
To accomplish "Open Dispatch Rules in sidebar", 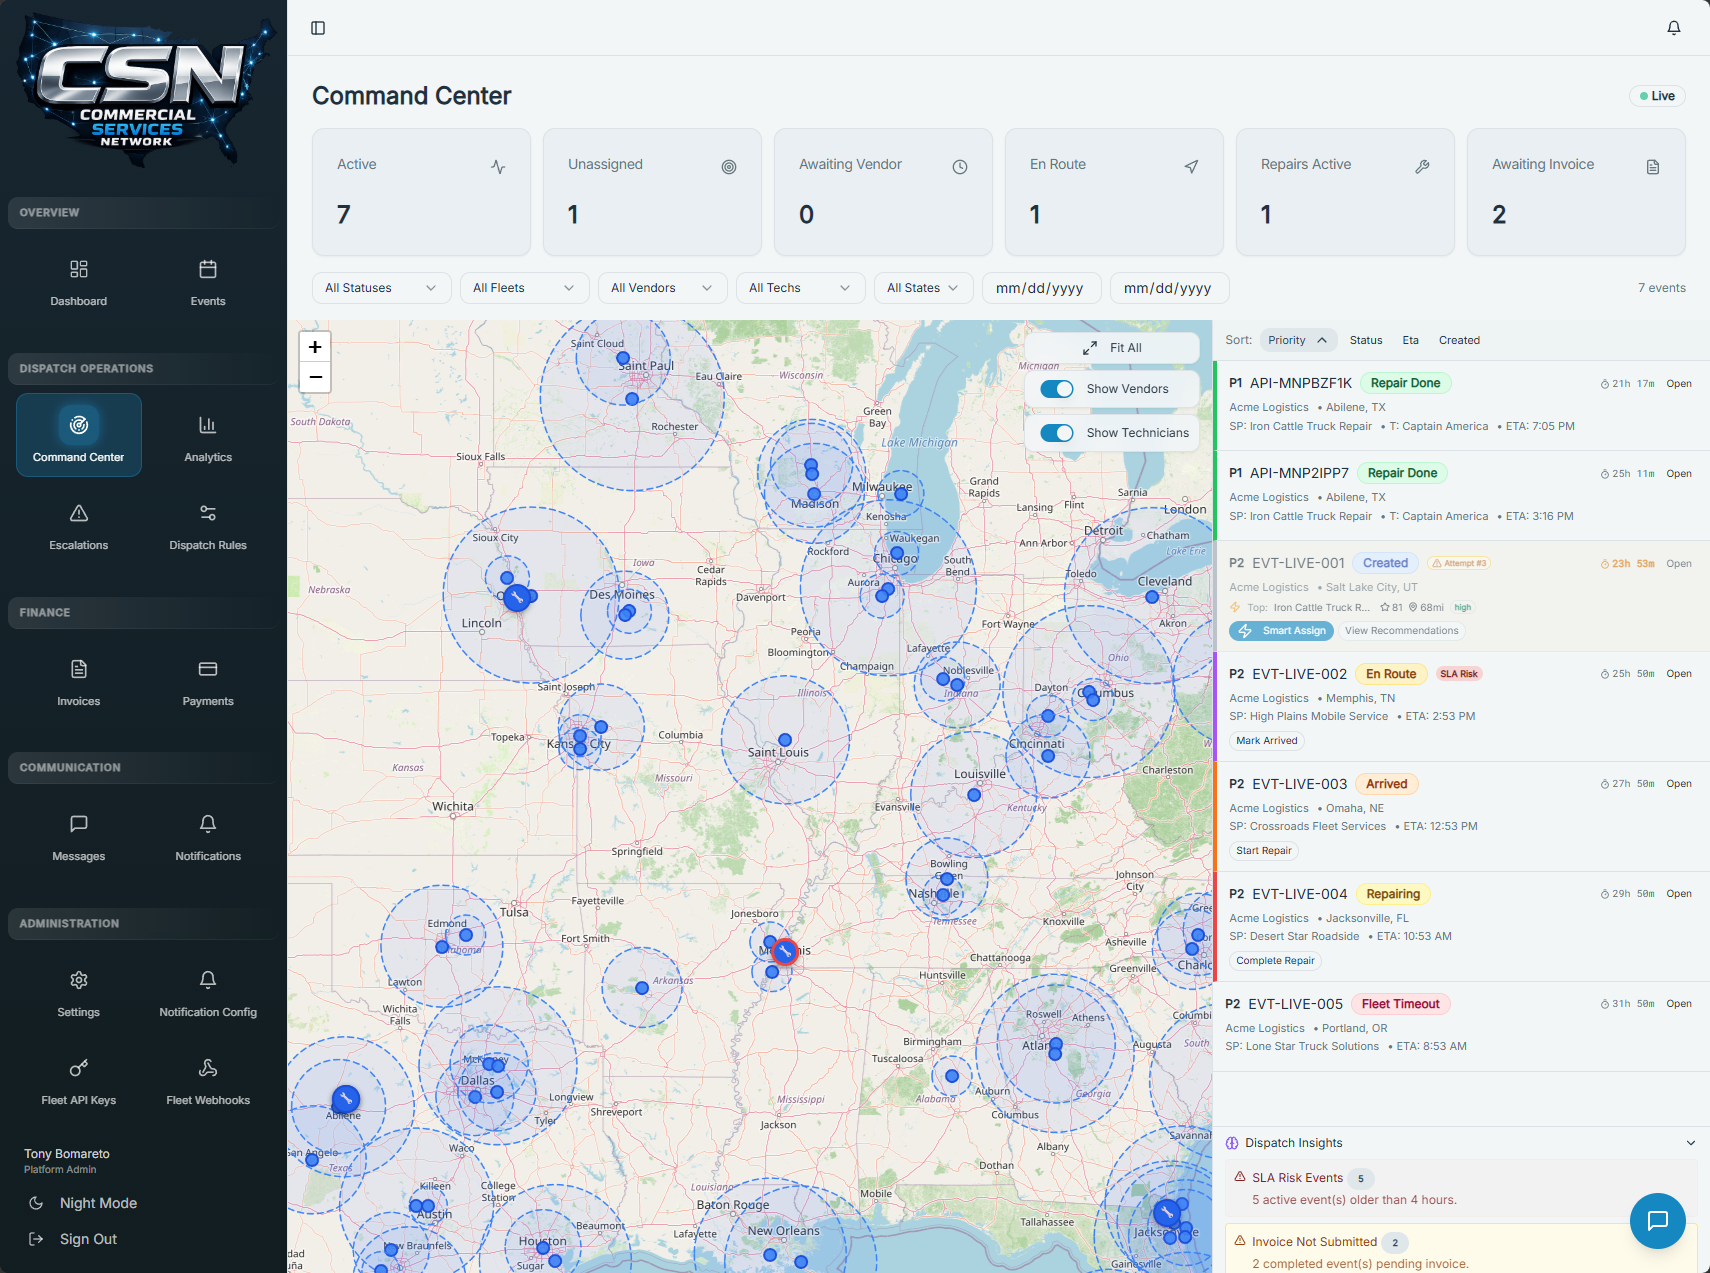I will point(208,524).
